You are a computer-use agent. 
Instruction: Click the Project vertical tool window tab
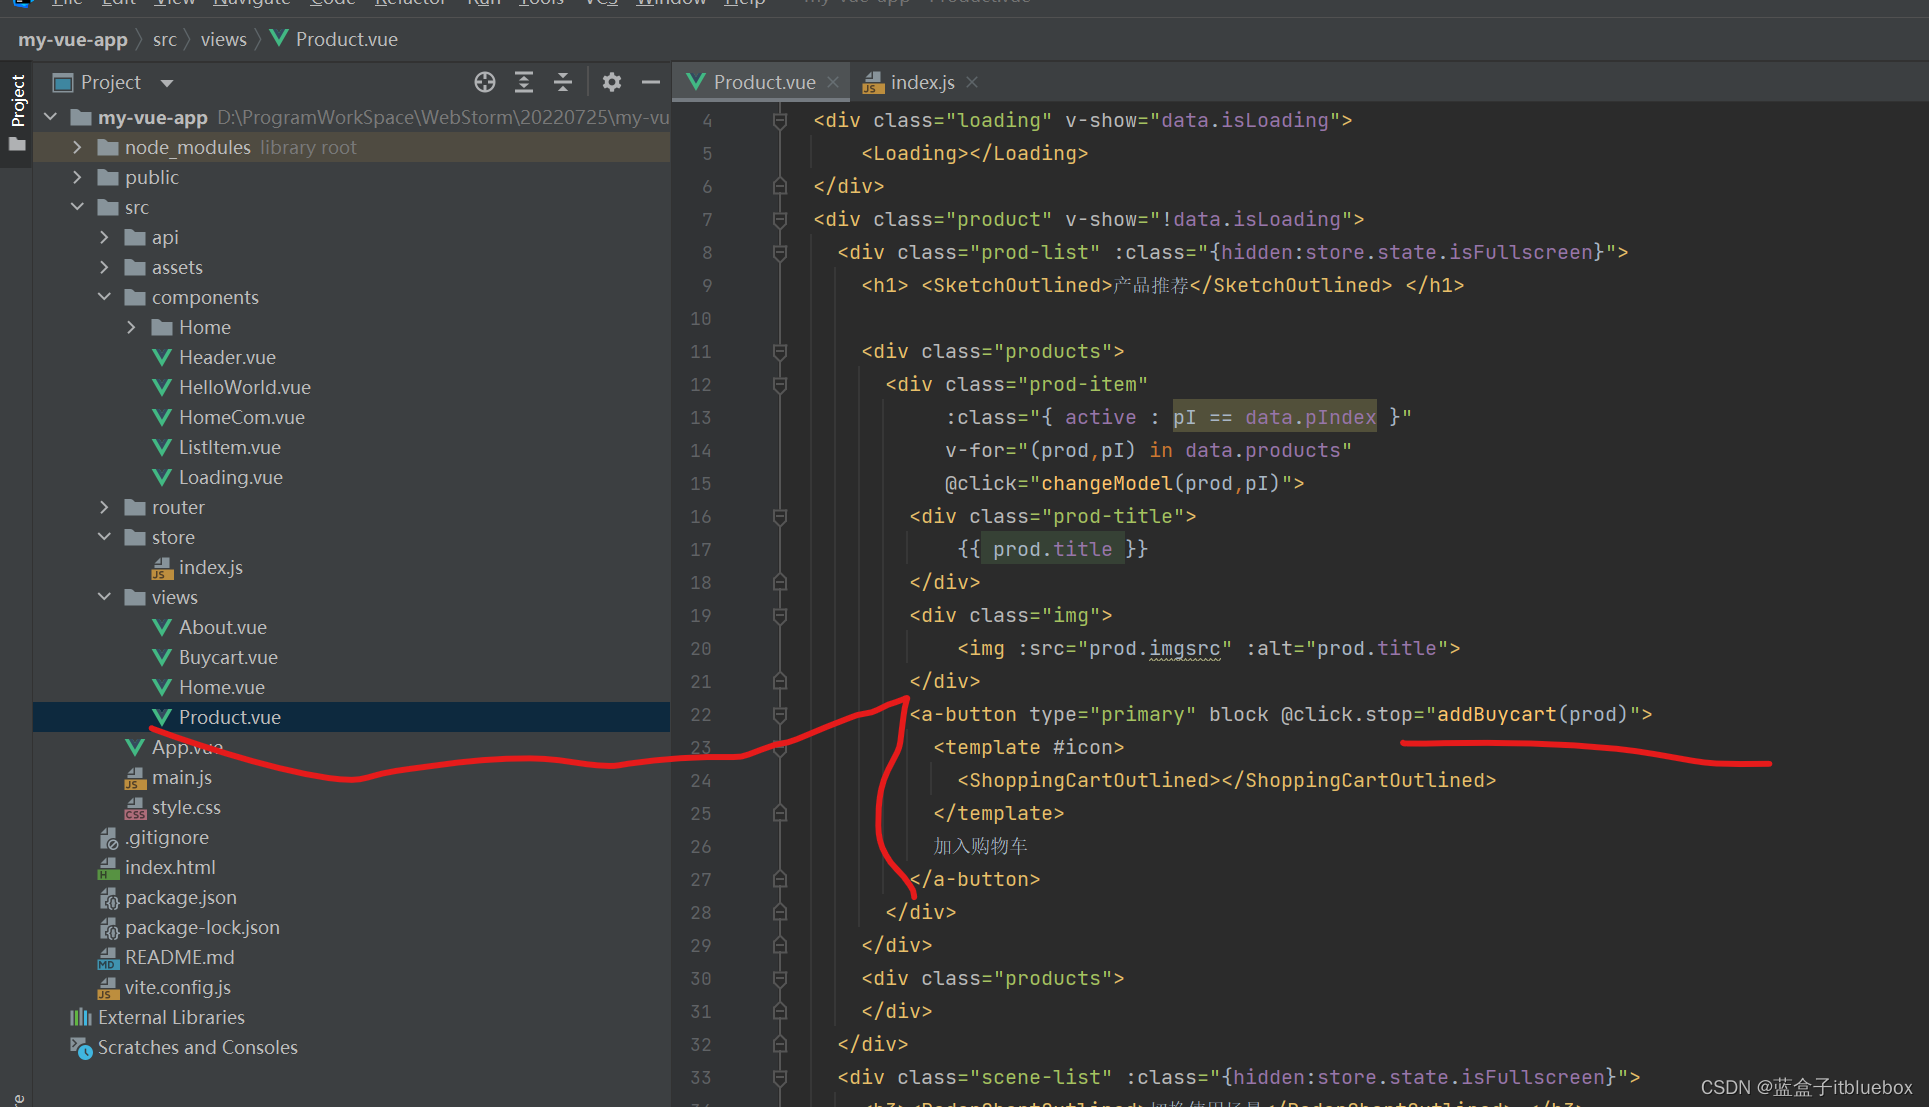[x=17, y=100]
